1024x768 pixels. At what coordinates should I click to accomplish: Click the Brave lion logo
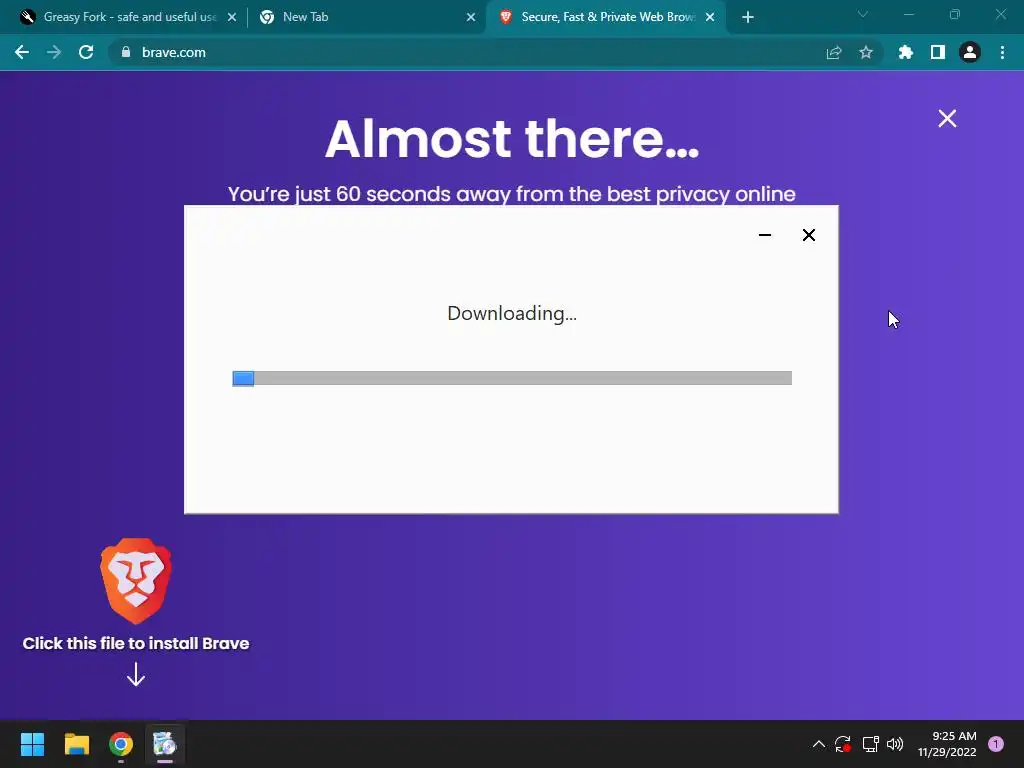[136, 581]
